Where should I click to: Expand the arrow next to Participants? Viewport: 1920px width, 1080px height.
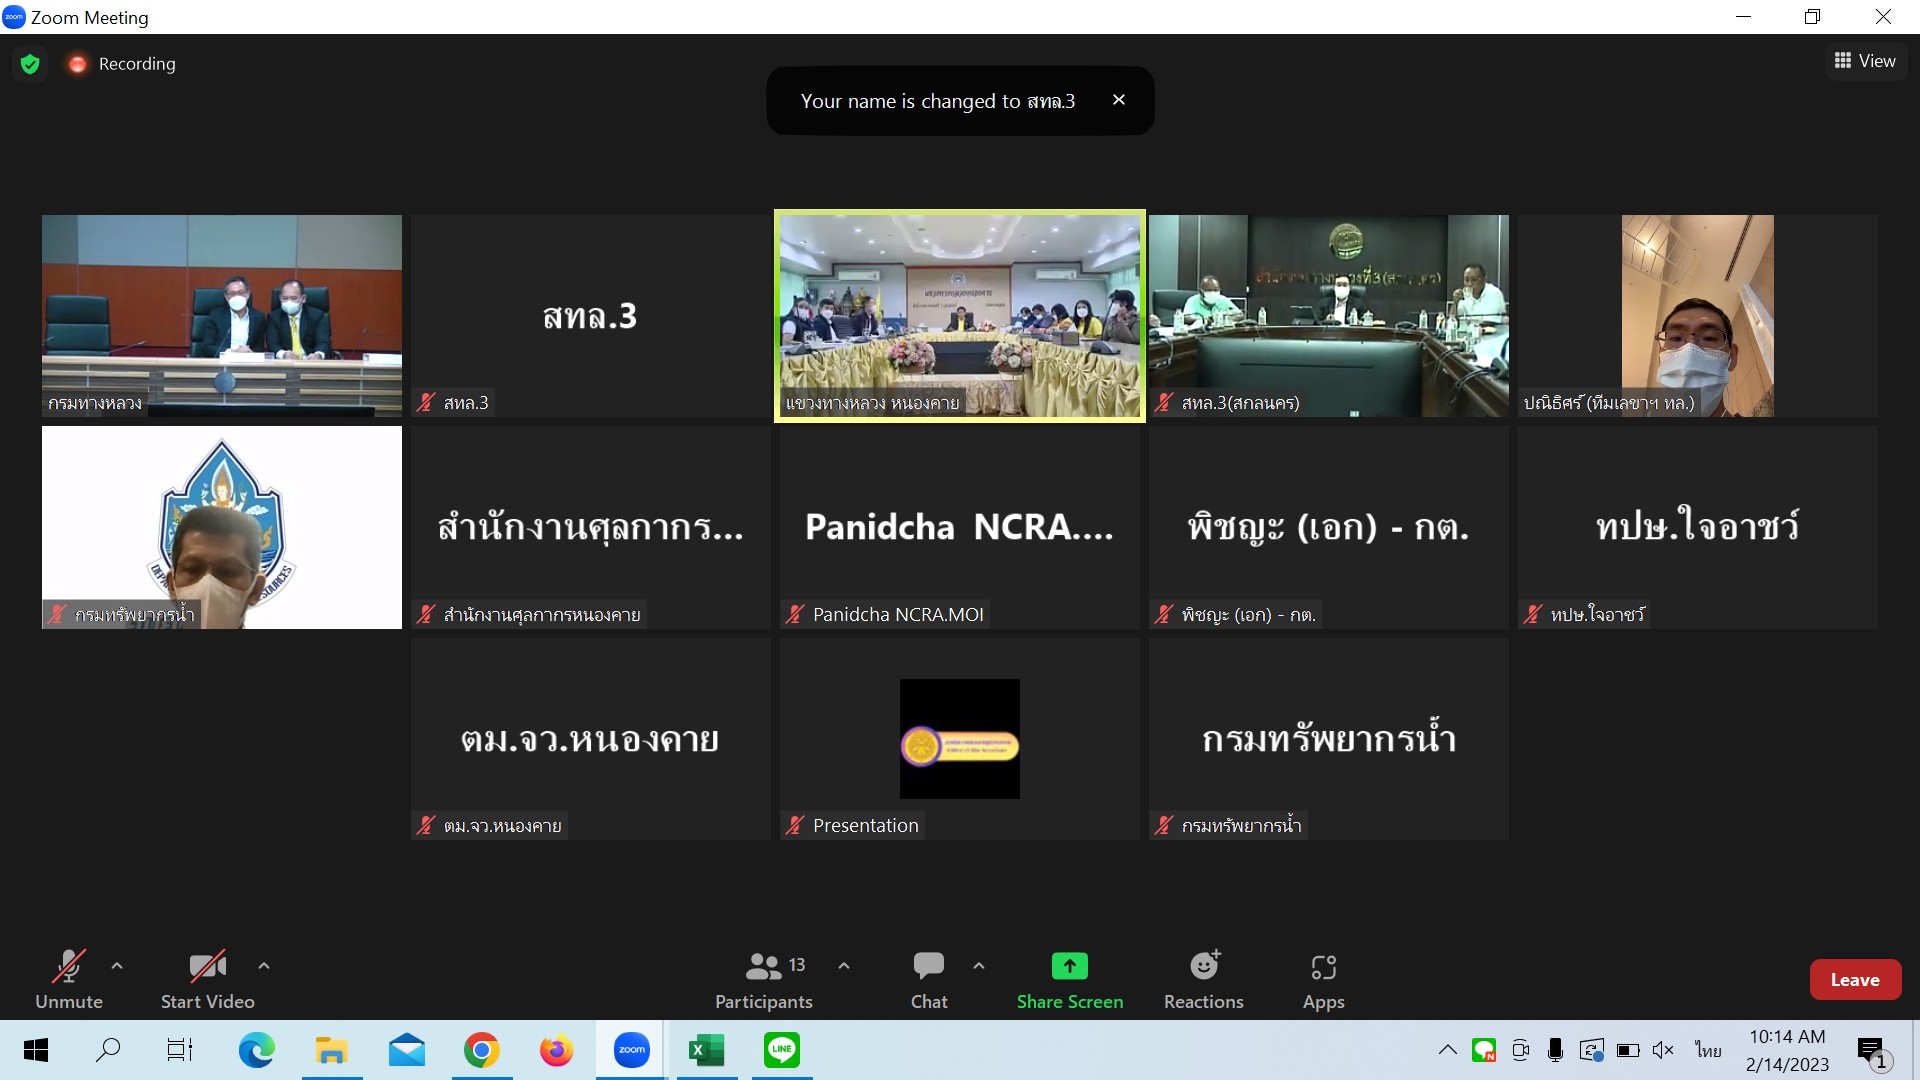tap(844, 966)
